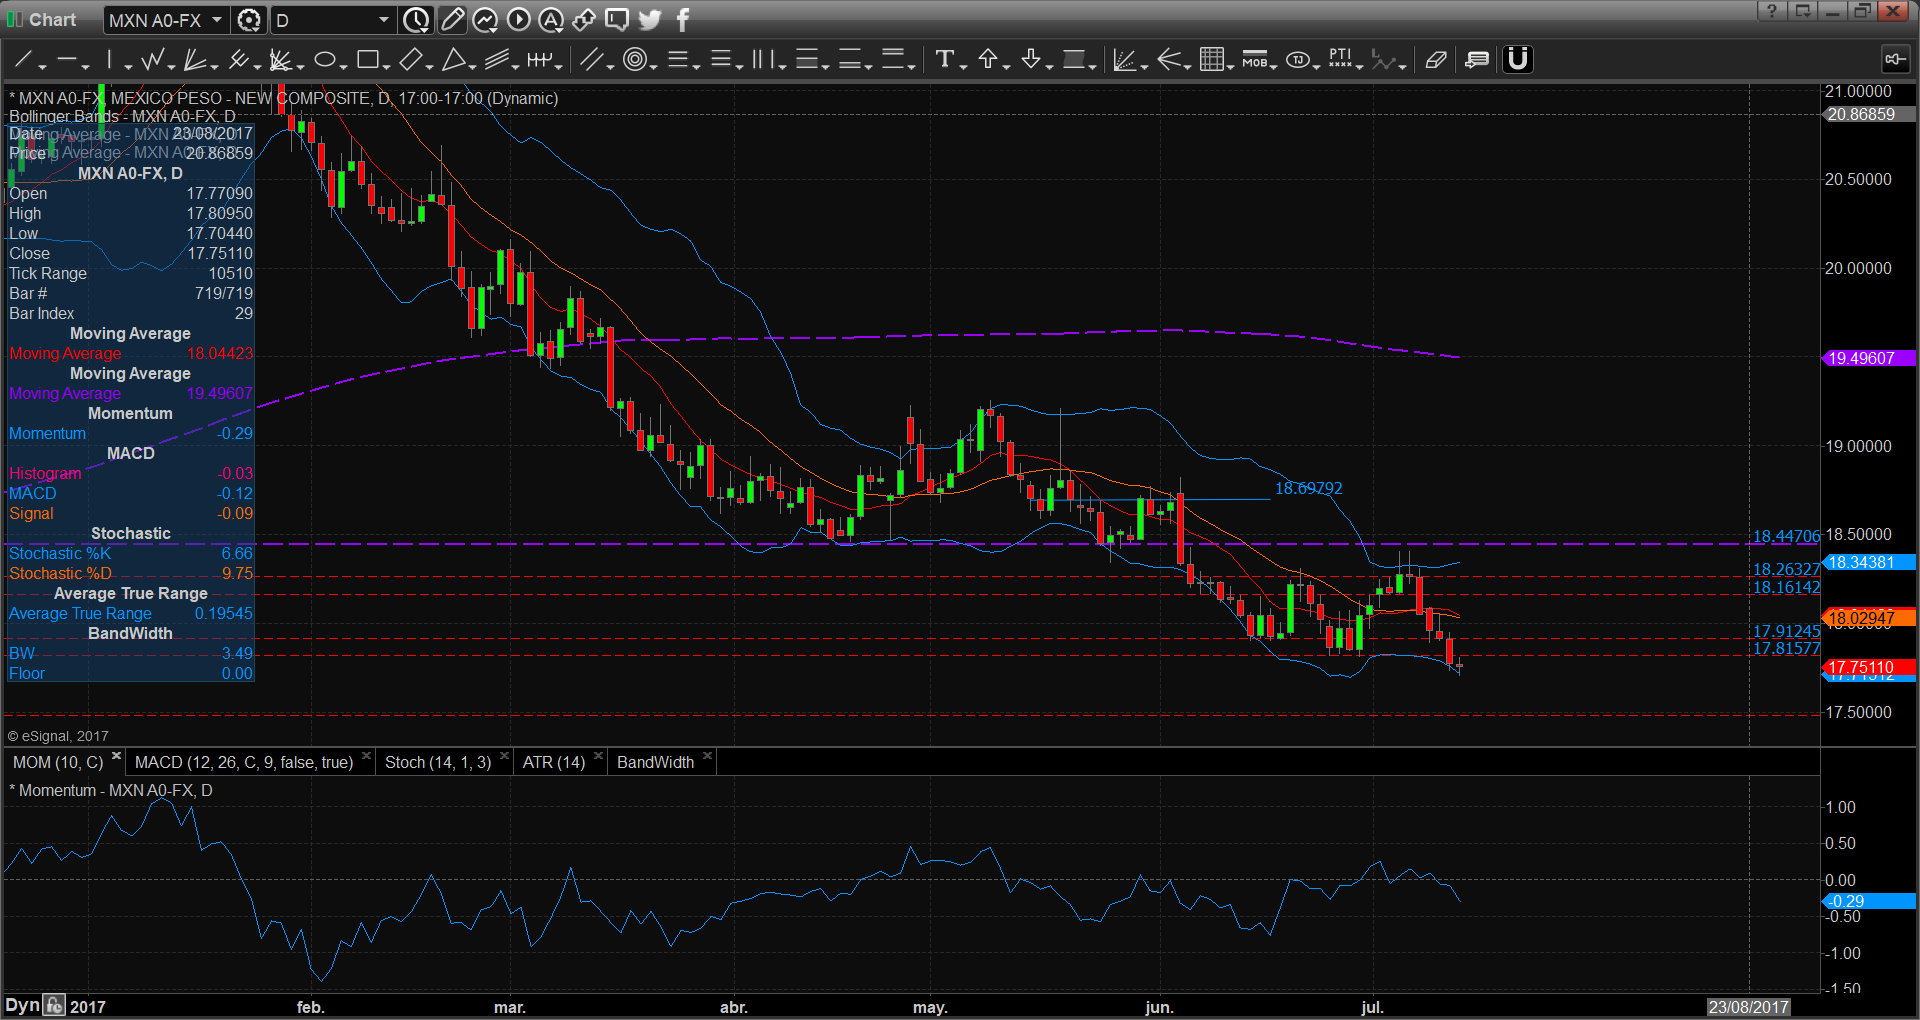1920x1020 pixels.
Task: Open the drawing notes list icon
Action: (1476, 60)
